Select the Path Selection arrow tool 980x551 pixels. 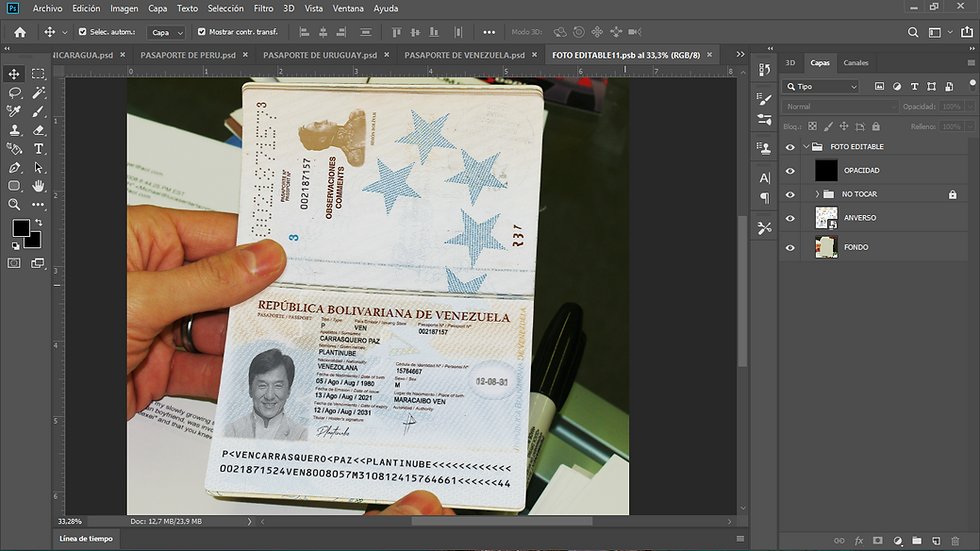38,167
